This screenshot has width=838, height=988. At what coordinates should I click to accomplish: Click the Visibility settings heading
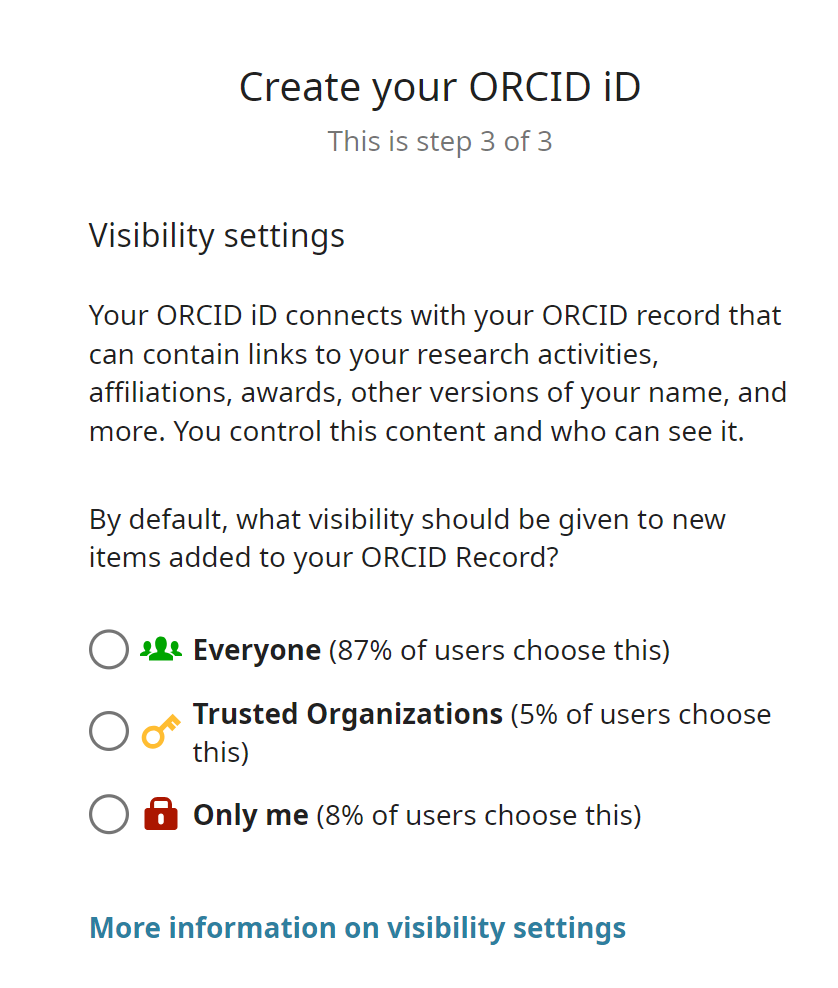pyautogui.click(x=216, y=235)
